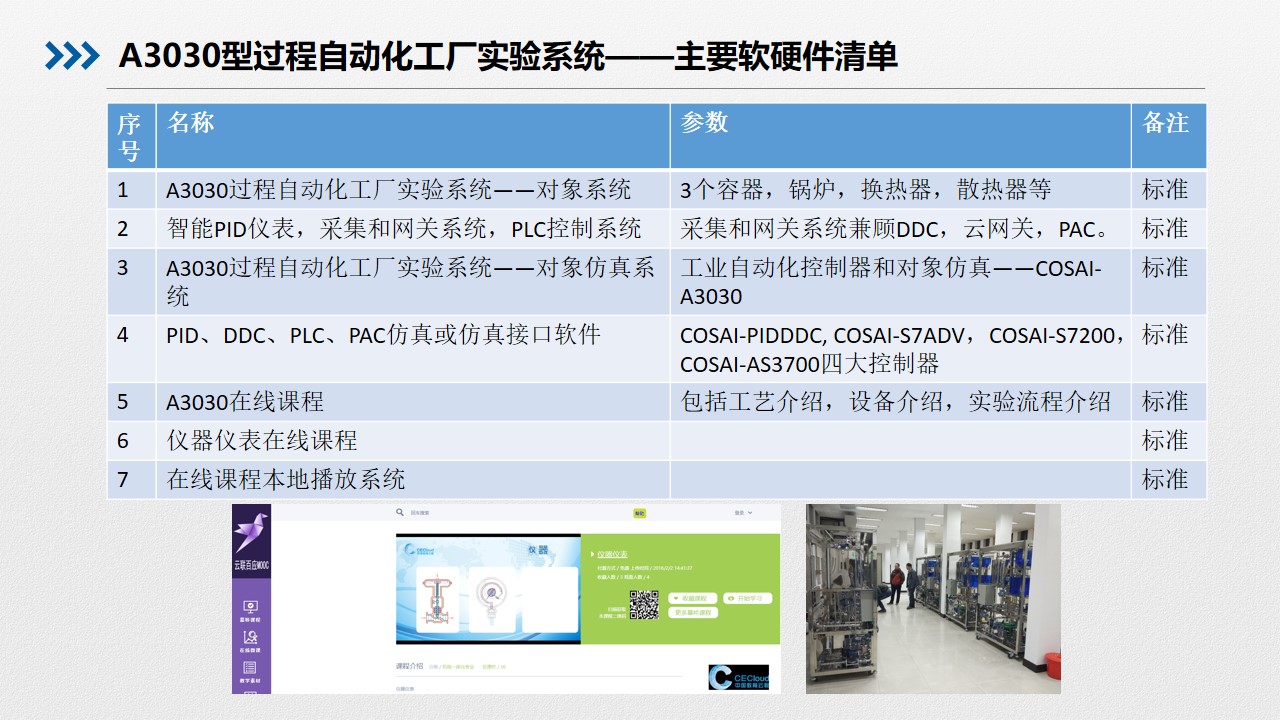Click 标准 in row 5 remarks
Viewport: 1280px width, 720px height.
coord(1165,402)
